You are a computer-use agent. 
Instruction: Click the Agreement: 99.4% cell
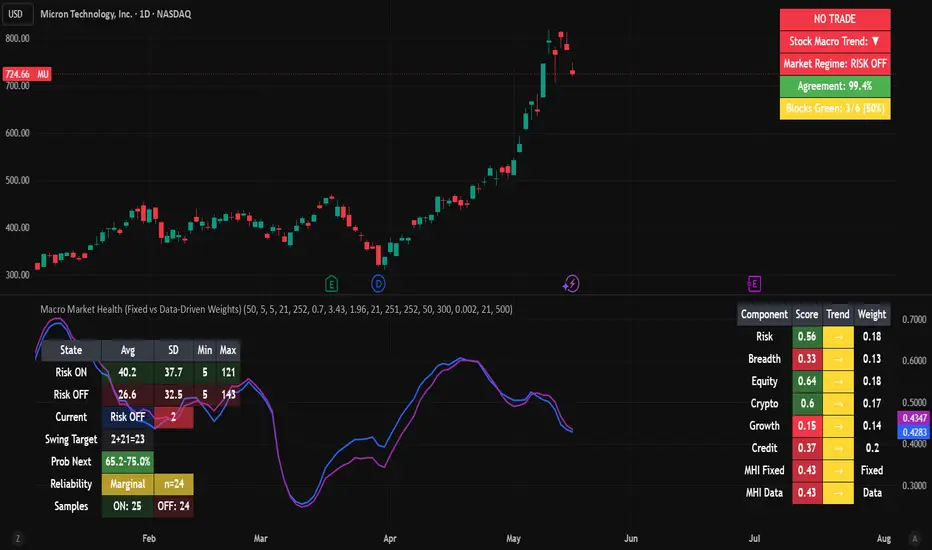pyautogui.click(x=835, y=86)
